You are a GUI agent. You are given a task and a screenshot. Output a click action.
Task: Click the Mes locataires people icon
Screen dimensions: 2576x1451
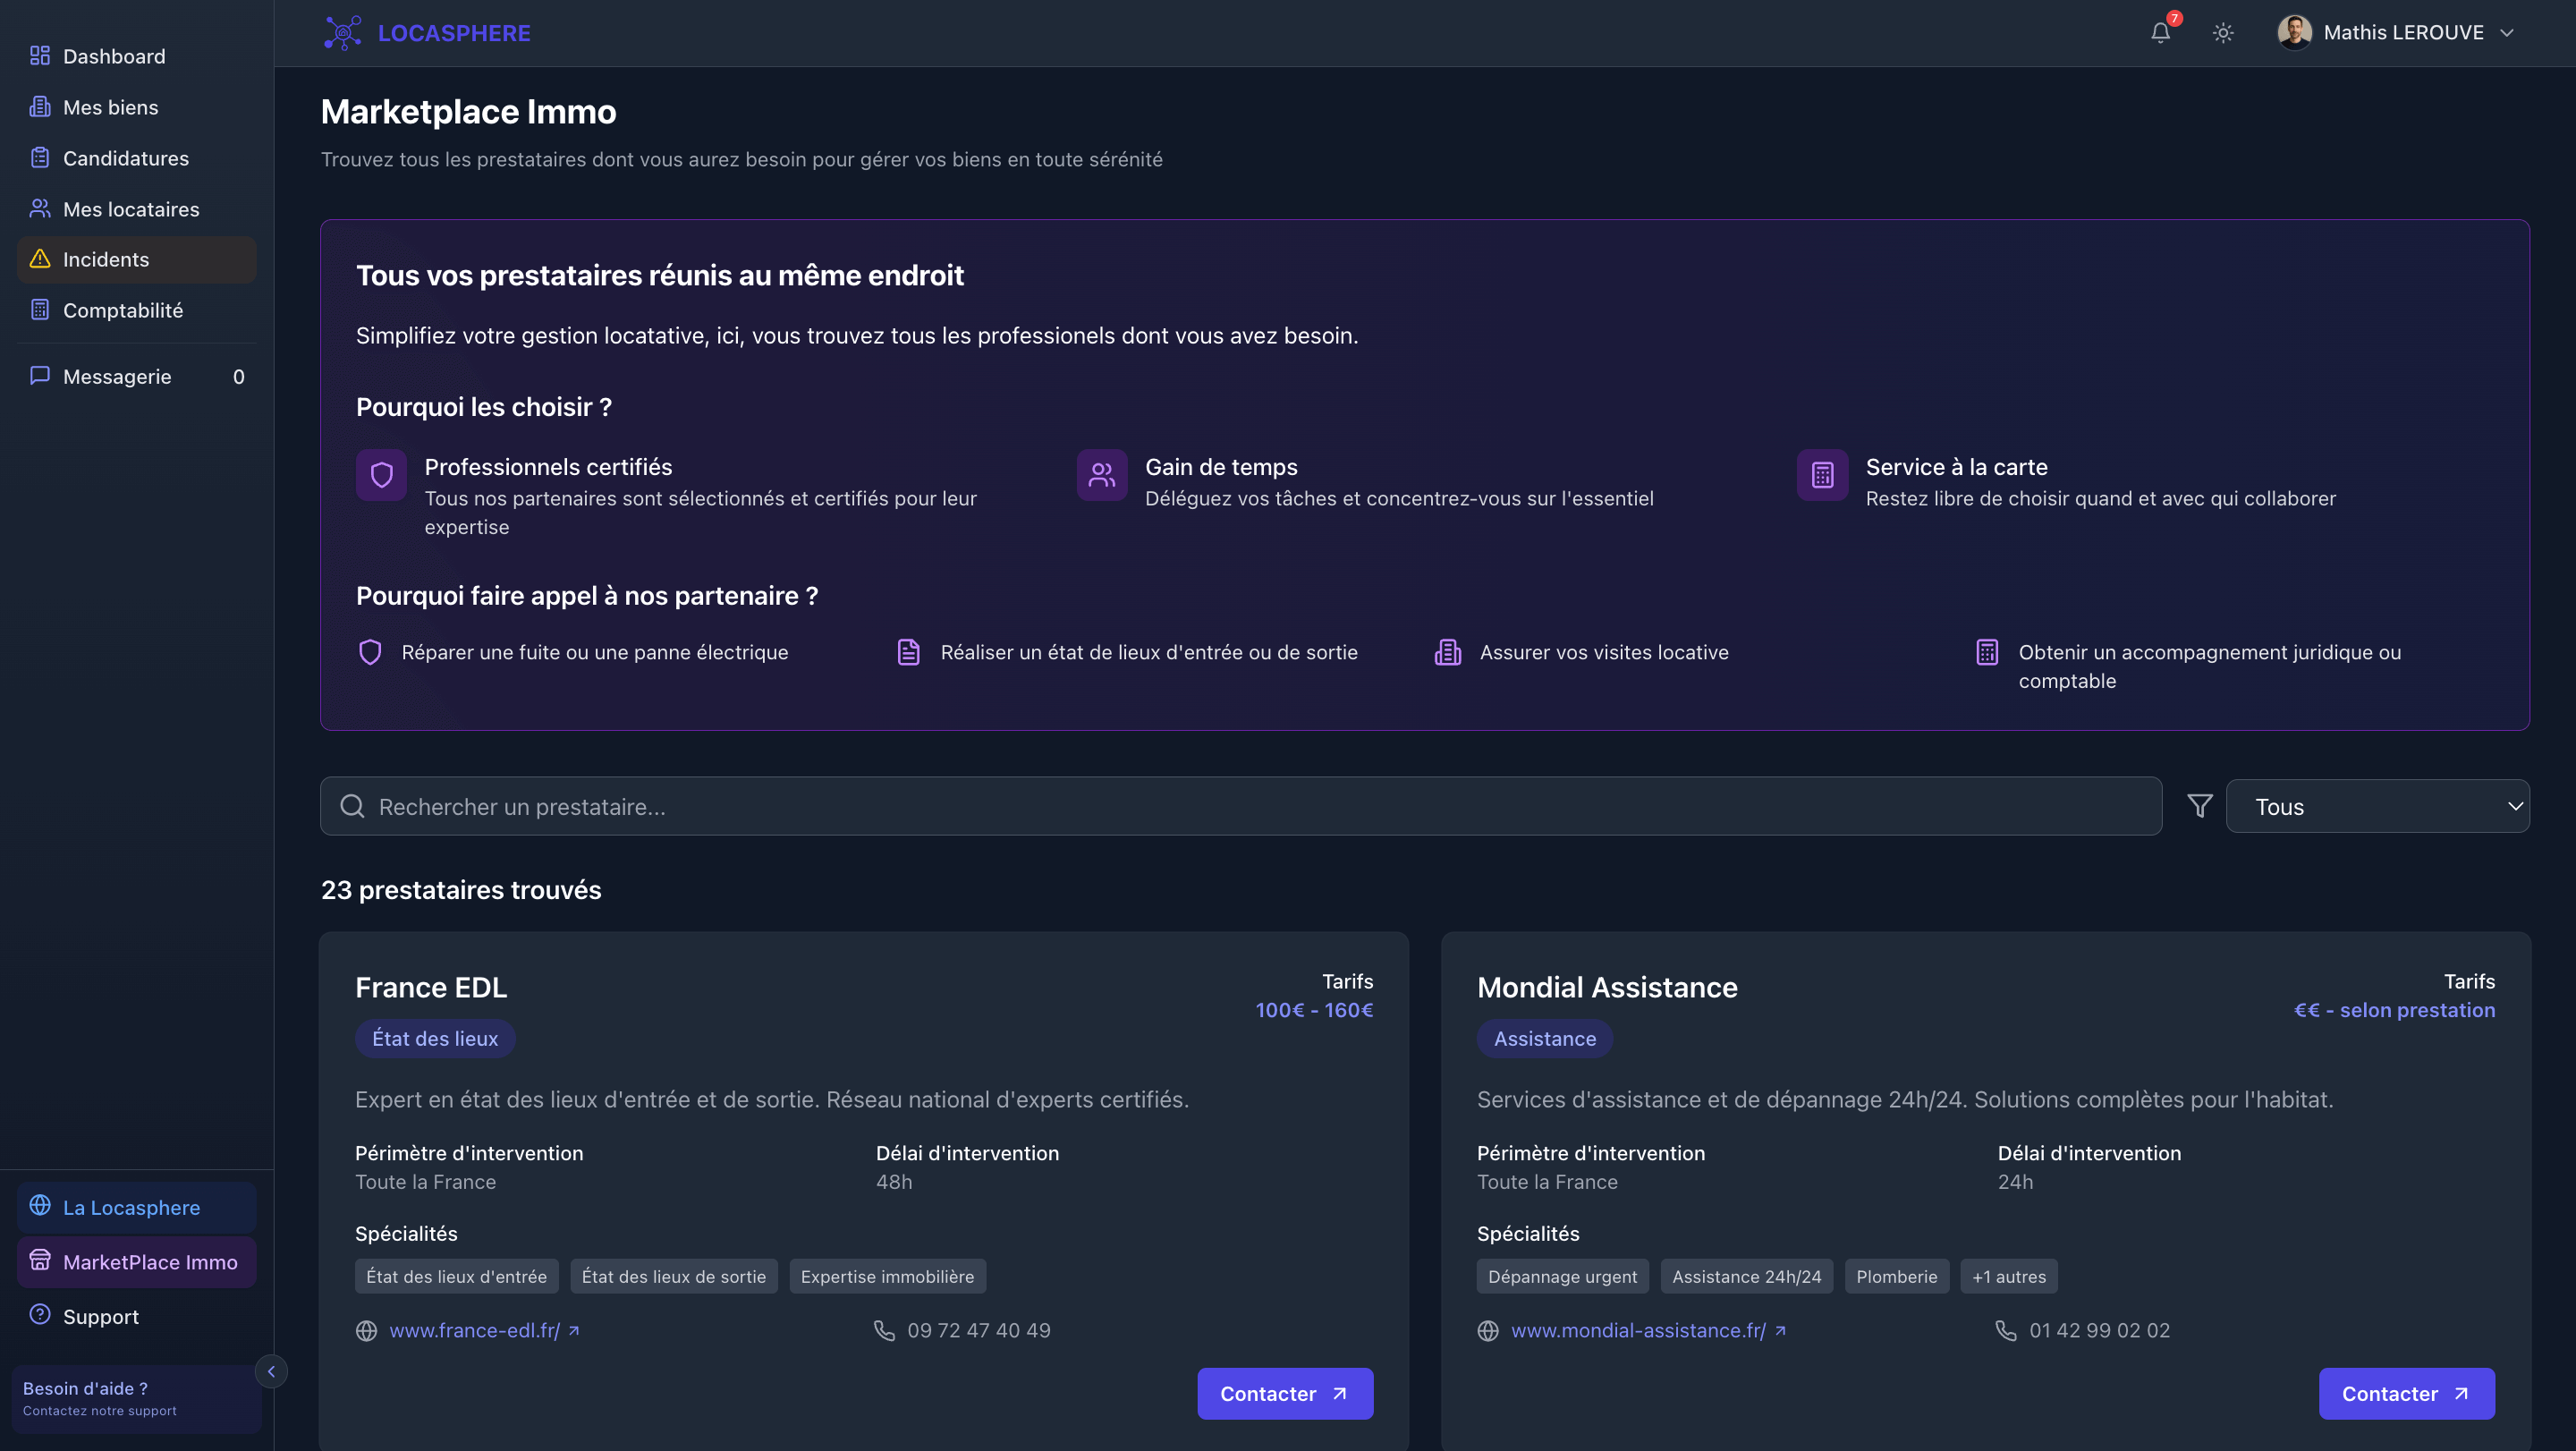click(x=40, y=209)
